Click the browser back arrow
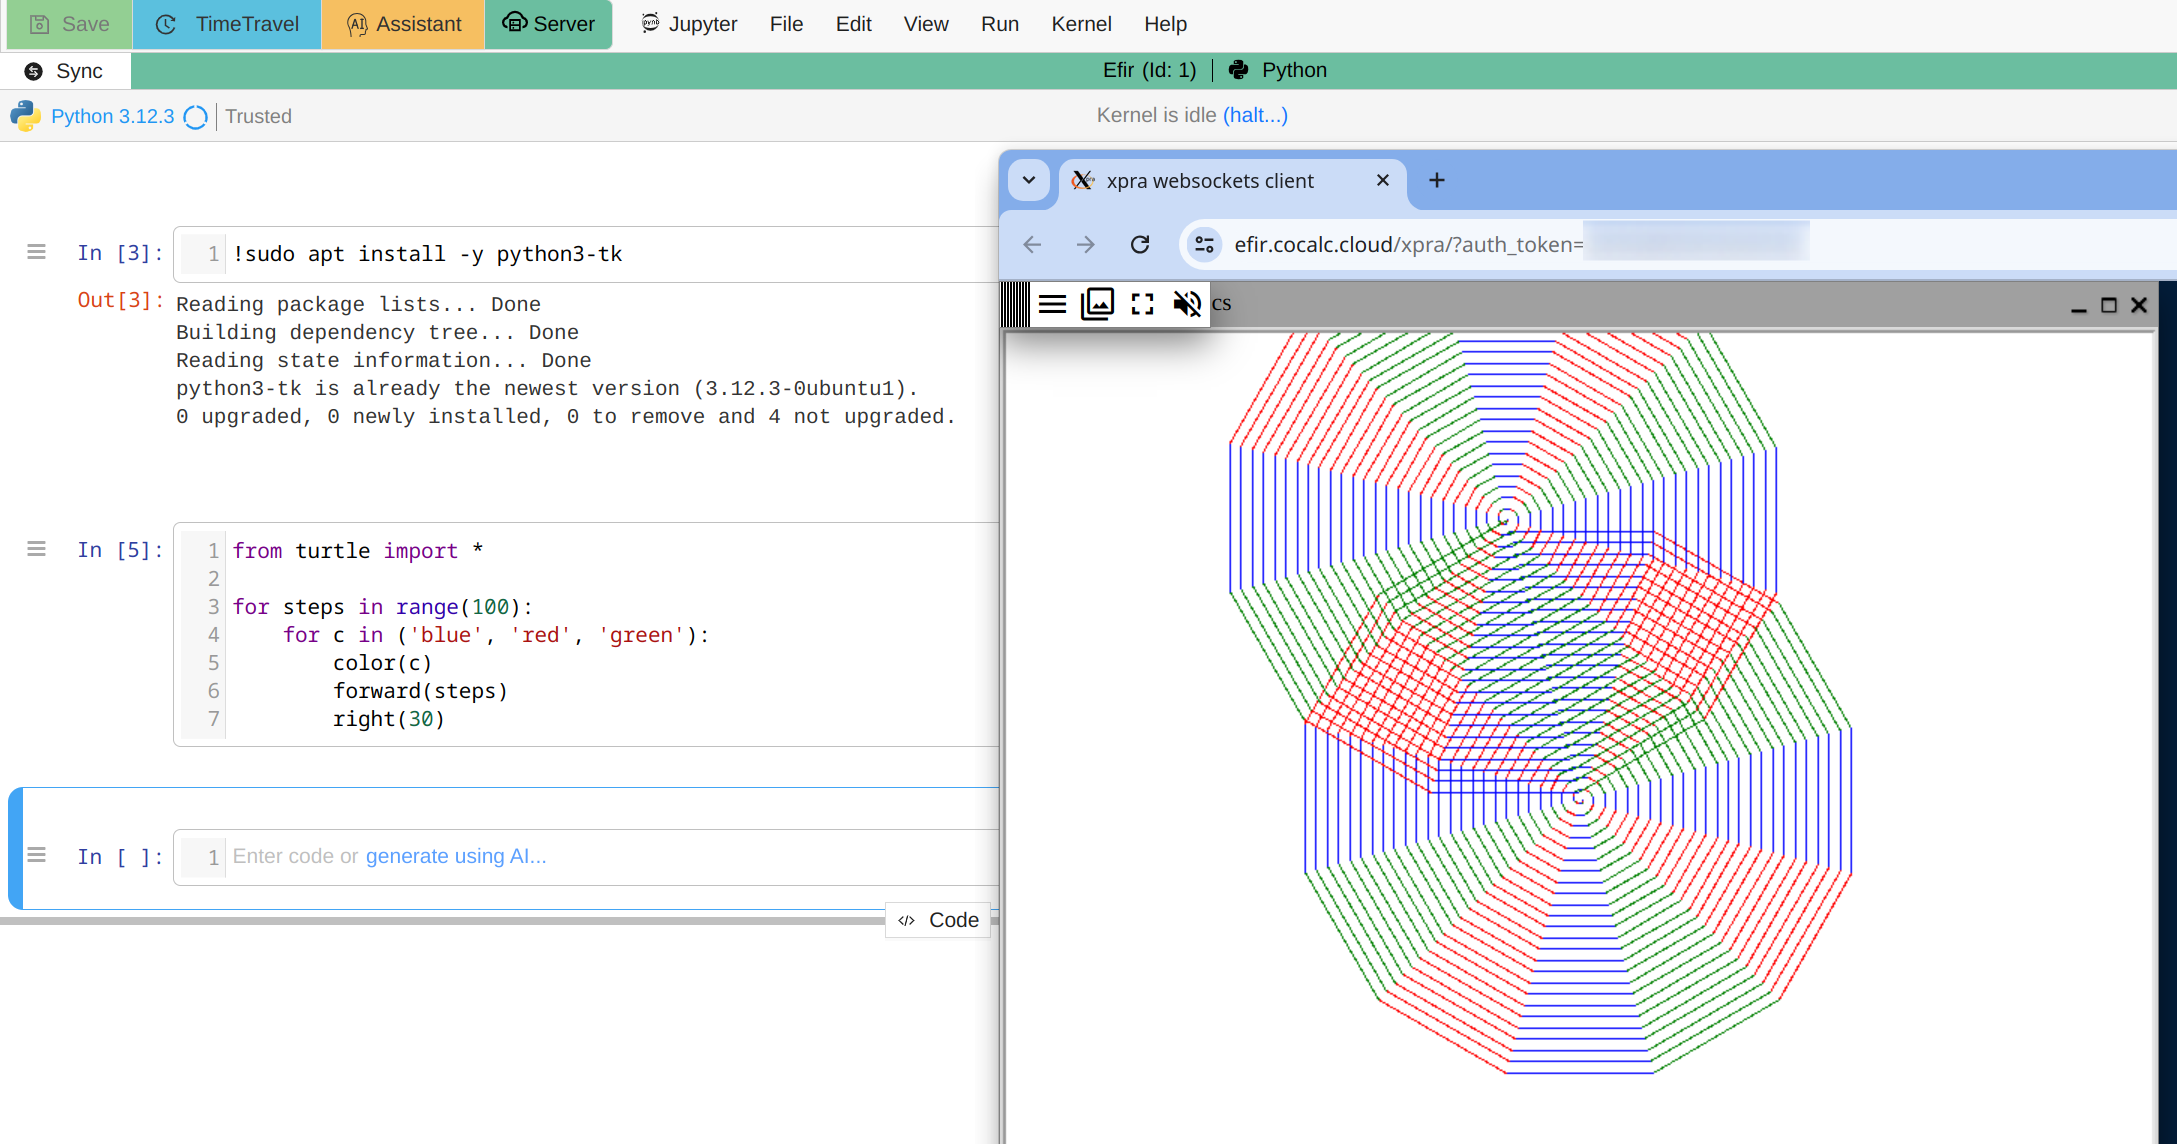The image size is (2177, 1144). [x=1033, y=245]
